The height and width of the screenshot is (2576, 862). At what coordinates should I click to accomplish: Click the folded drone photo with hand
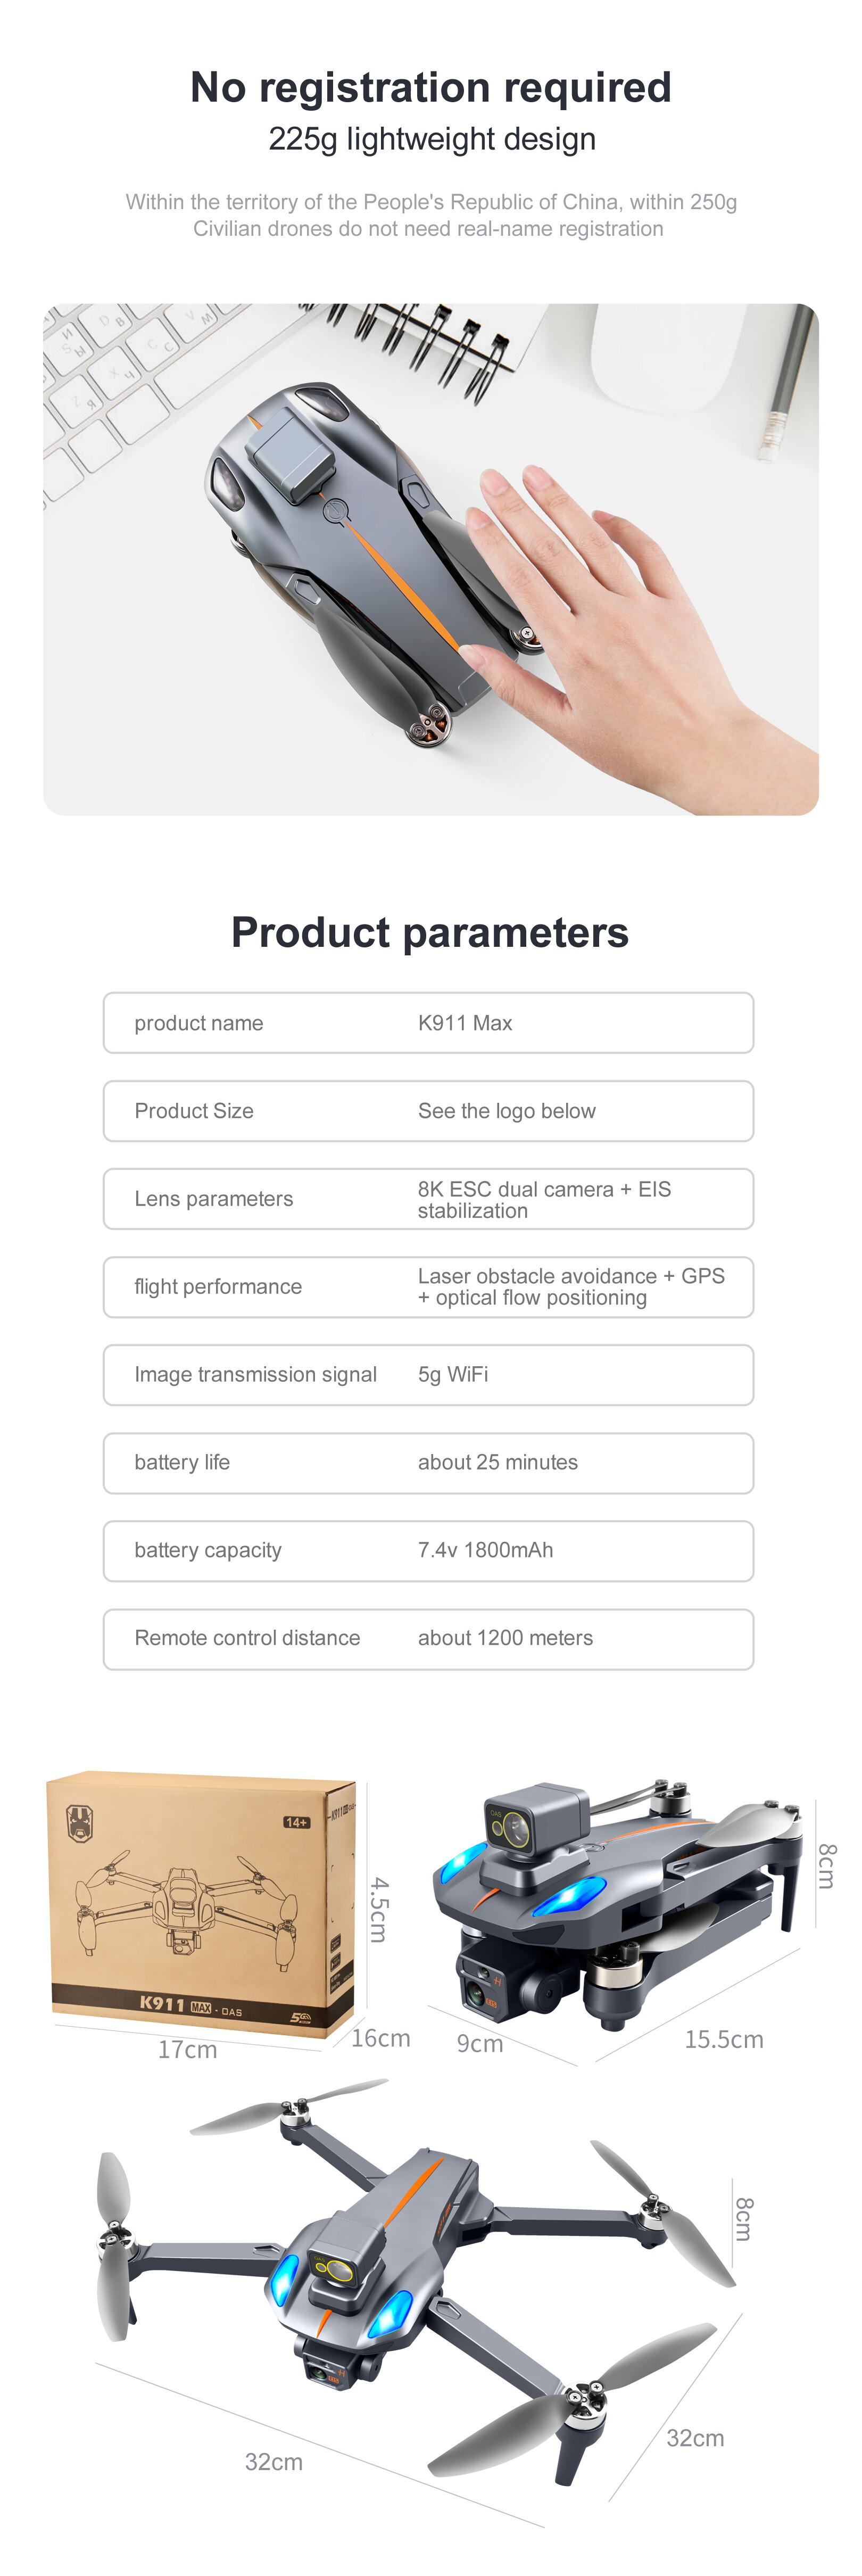[x=430, y=559]
